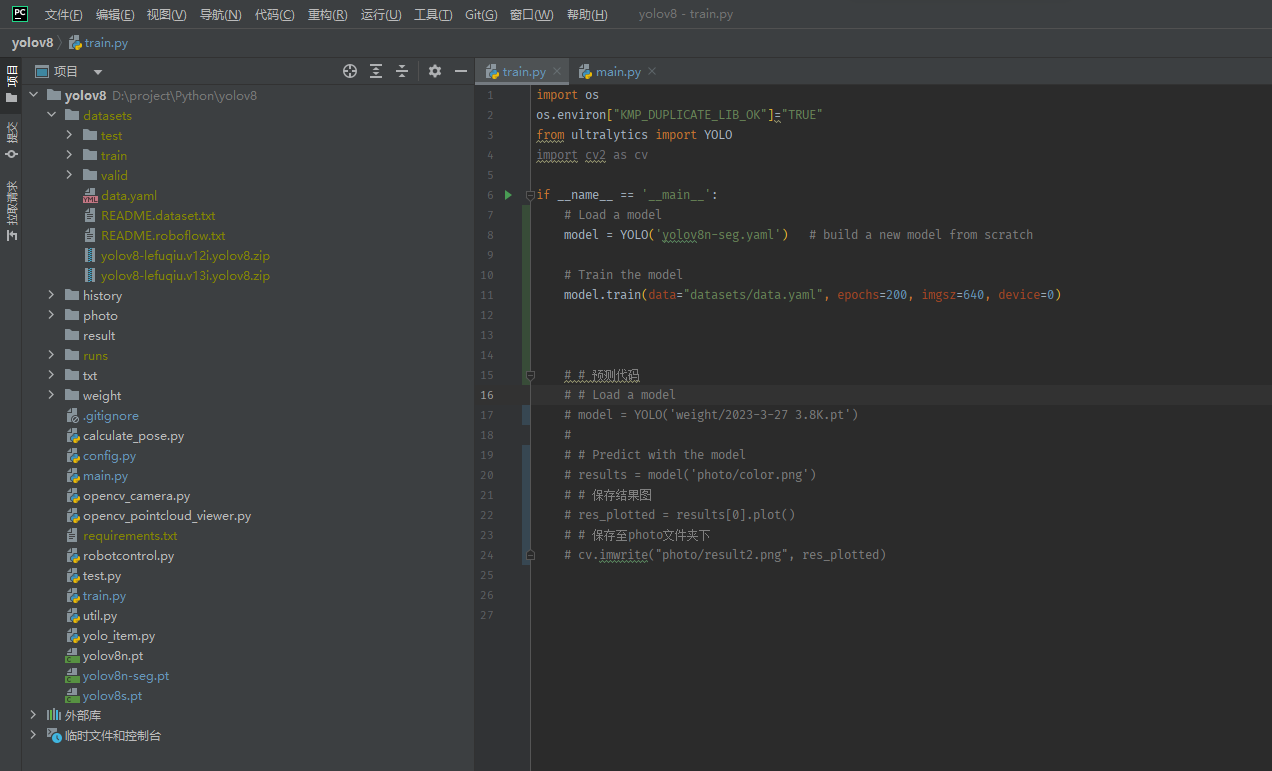The image size is (1272, 771).
Task: Hide the Project tool window with minus icon
Action: pos(461,71)
